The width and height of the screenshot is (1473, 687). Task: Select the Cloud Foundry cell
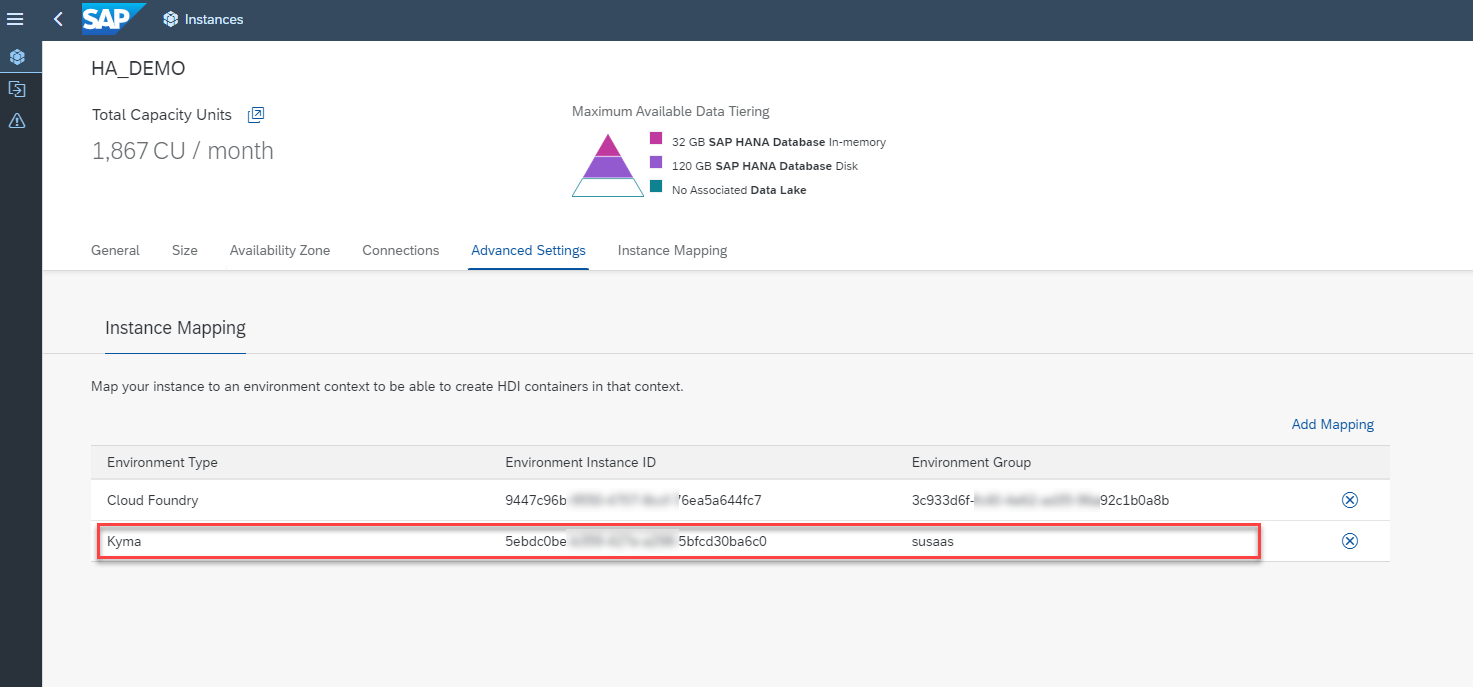(x=153, y=500)
